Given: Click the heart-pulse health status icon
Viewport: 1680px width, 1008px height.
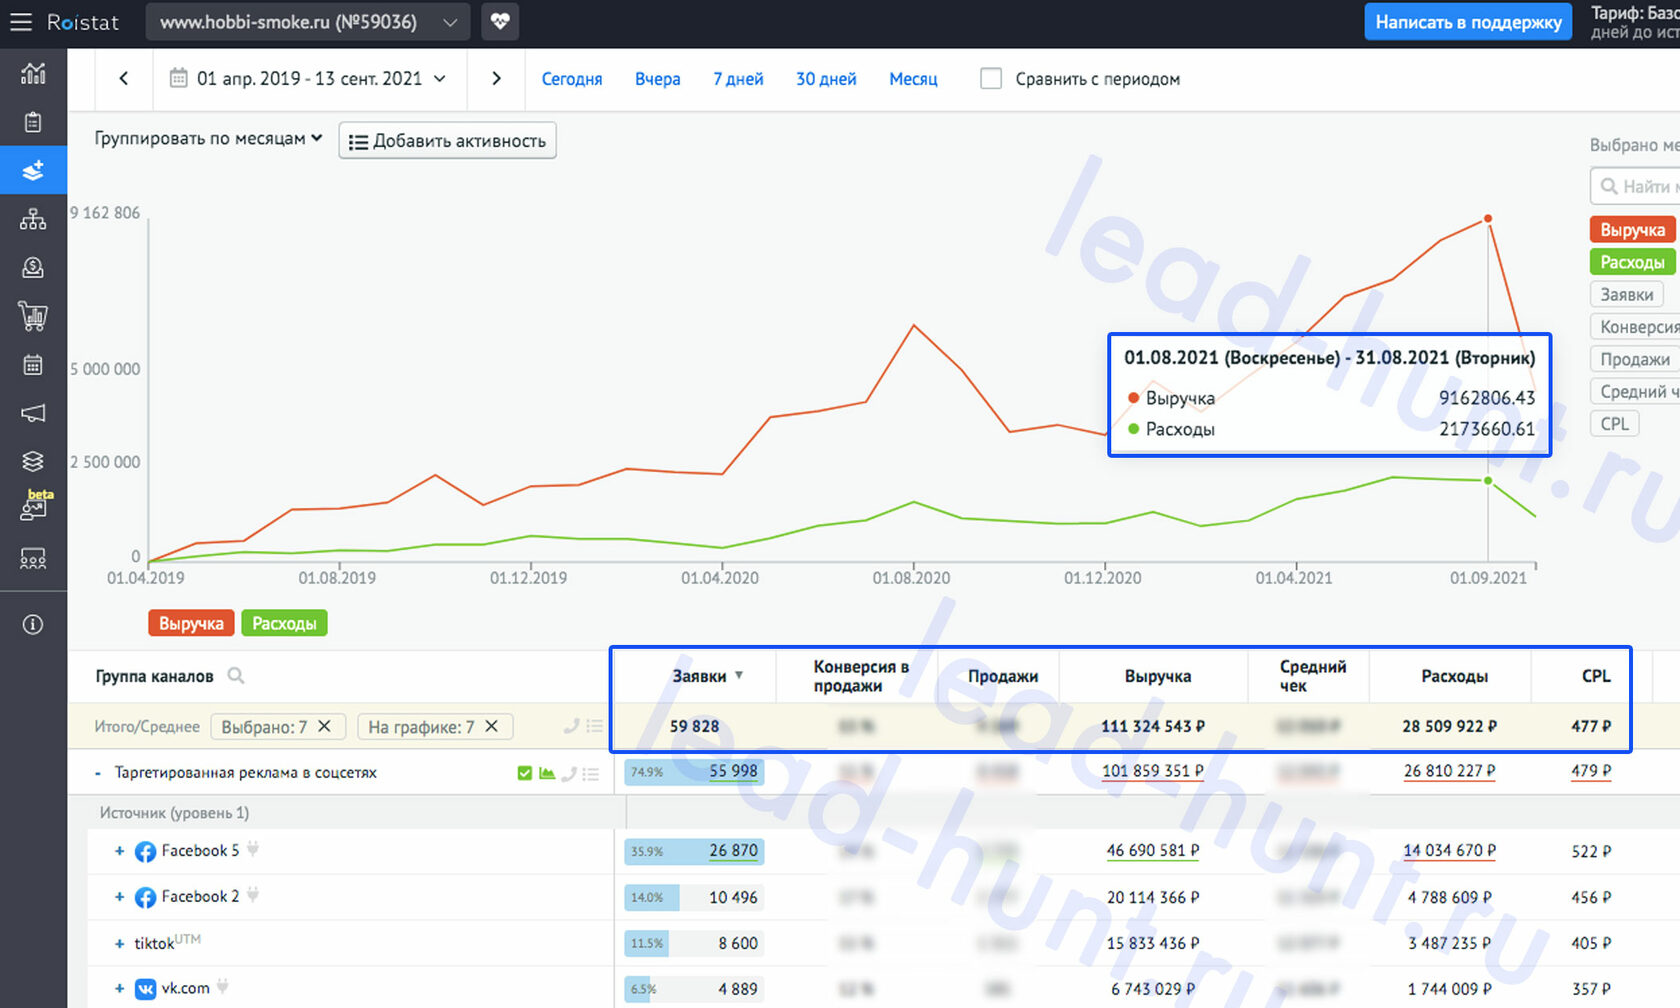Looking at the screenshot, I should pos(500,22).
